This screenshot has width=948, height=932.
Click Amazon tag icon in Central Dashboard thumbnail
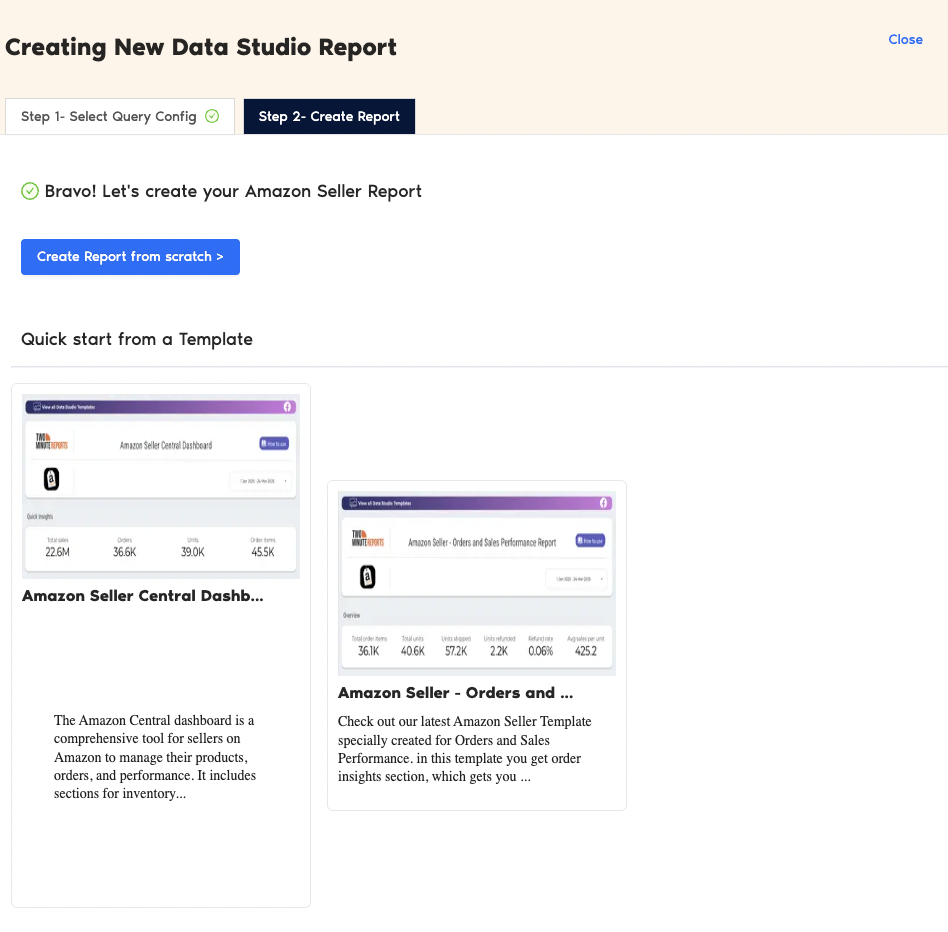pyautogui.click(x=52, y=480)
